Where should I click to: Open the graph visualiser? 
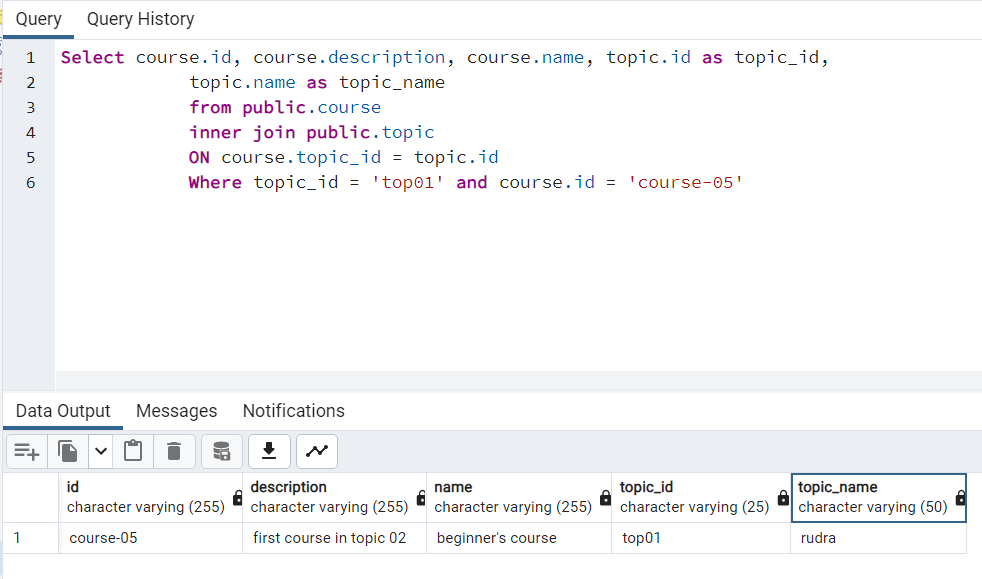click(x=316, y=451)
